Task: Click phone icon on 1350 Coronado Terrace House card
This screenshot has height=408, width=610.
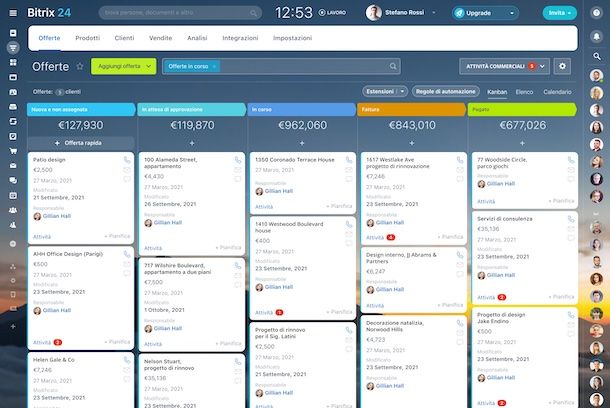Action: [x=349, y=160]
